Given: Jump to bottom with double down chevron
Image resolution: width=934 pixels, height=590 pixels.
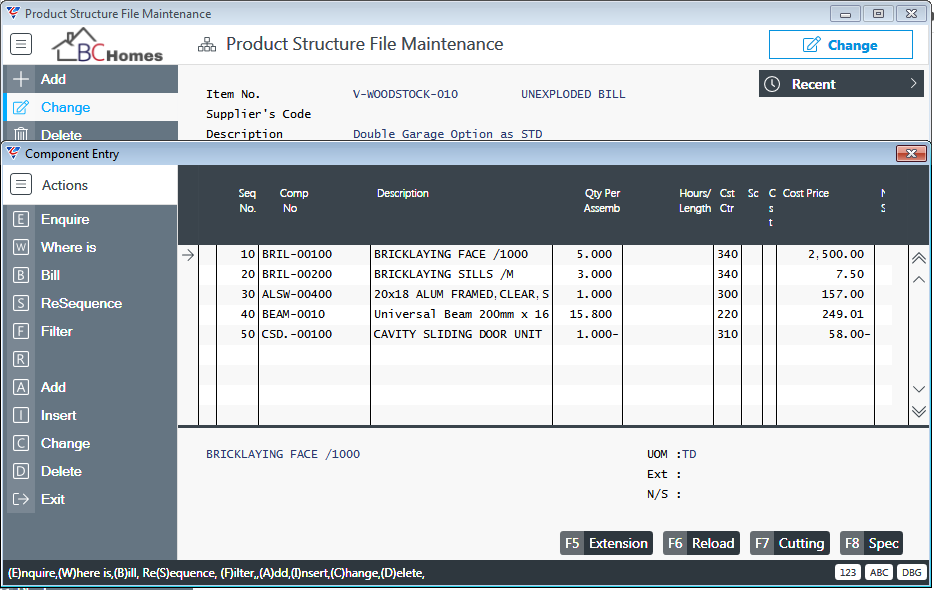Looking at the screenshot, I should point(919,411).
